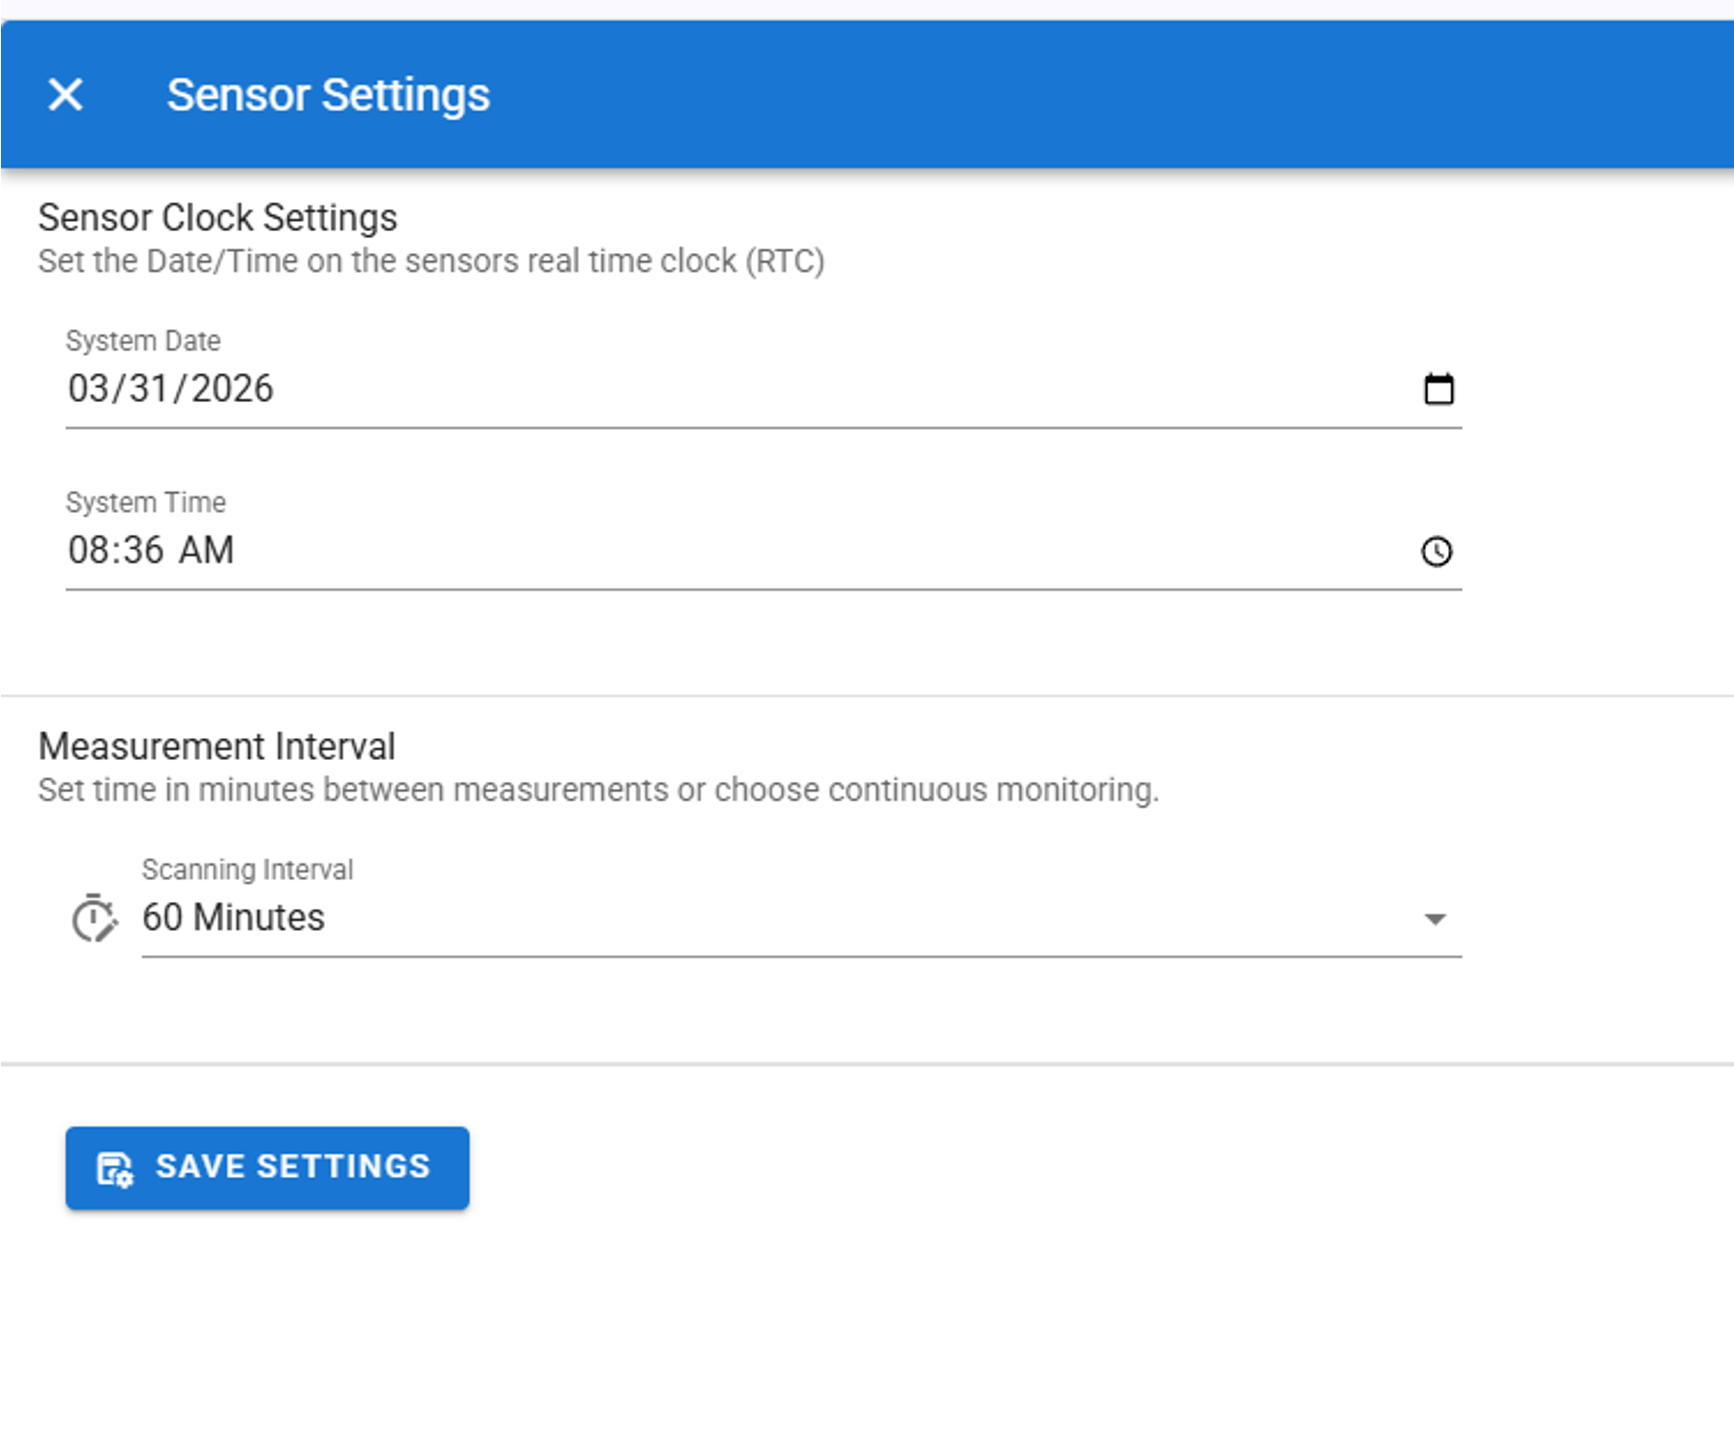Select the hour 08 in System Time
This screenshot has width=1734, height=1448.
87,551
